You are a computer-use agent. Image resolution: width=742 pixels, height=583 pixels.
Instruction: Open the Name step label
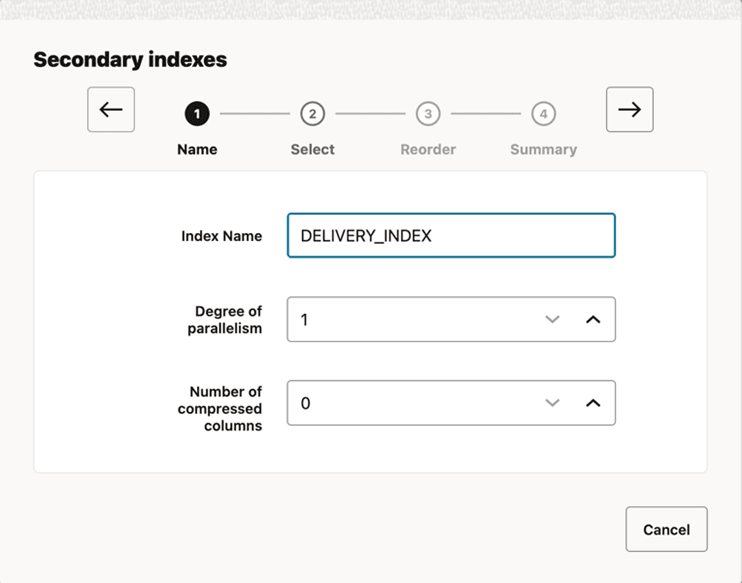[x=197, y=149]
